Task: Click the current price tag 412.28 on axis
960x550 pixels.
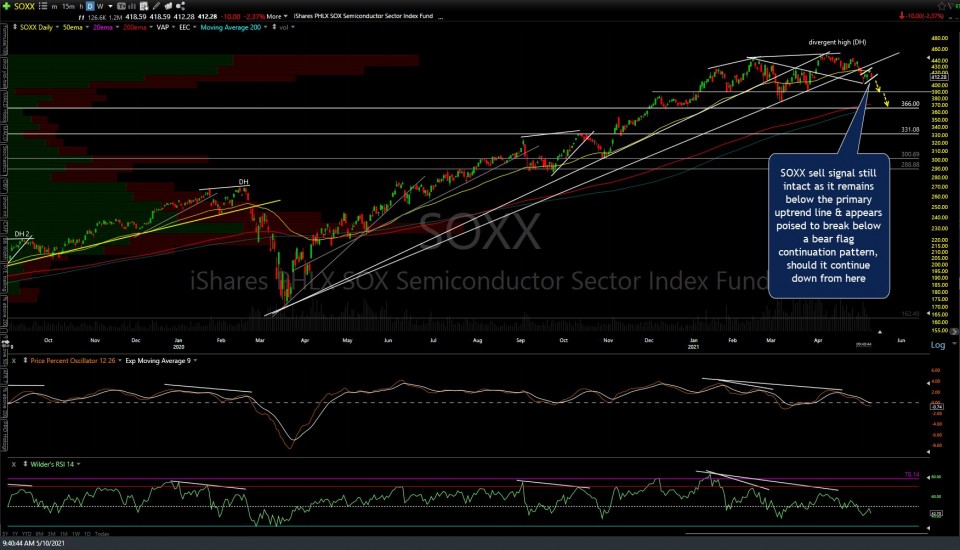Action: (939, 77)
